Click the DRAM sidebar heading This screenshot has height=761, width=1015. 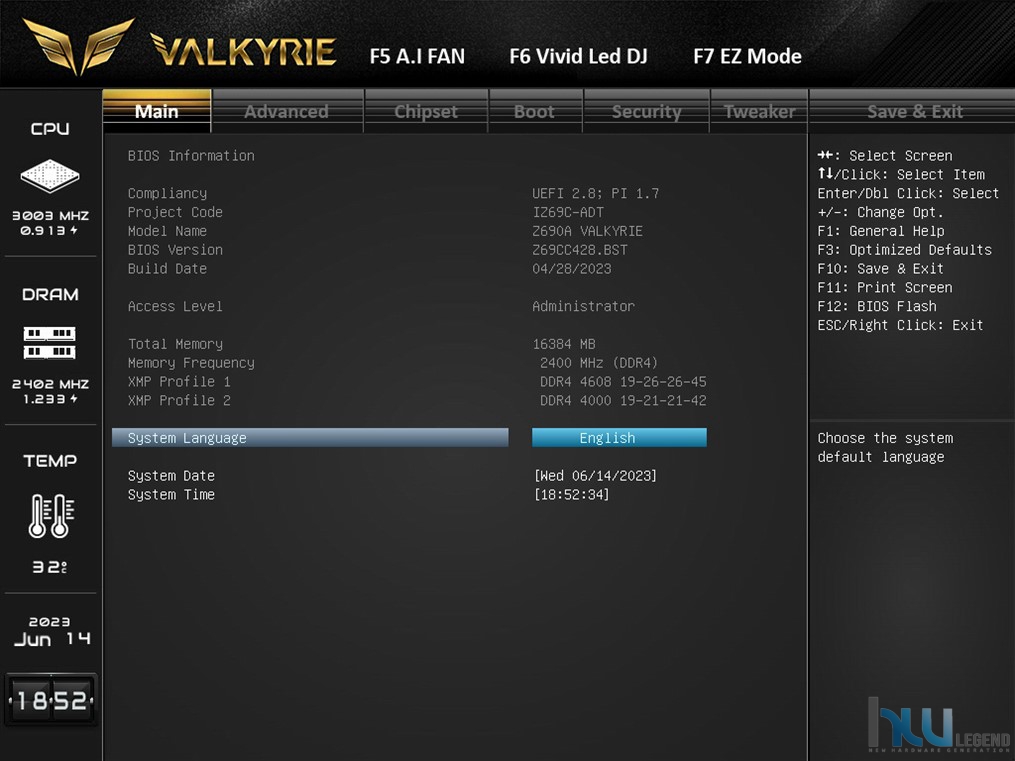click(x=50, y=294)
